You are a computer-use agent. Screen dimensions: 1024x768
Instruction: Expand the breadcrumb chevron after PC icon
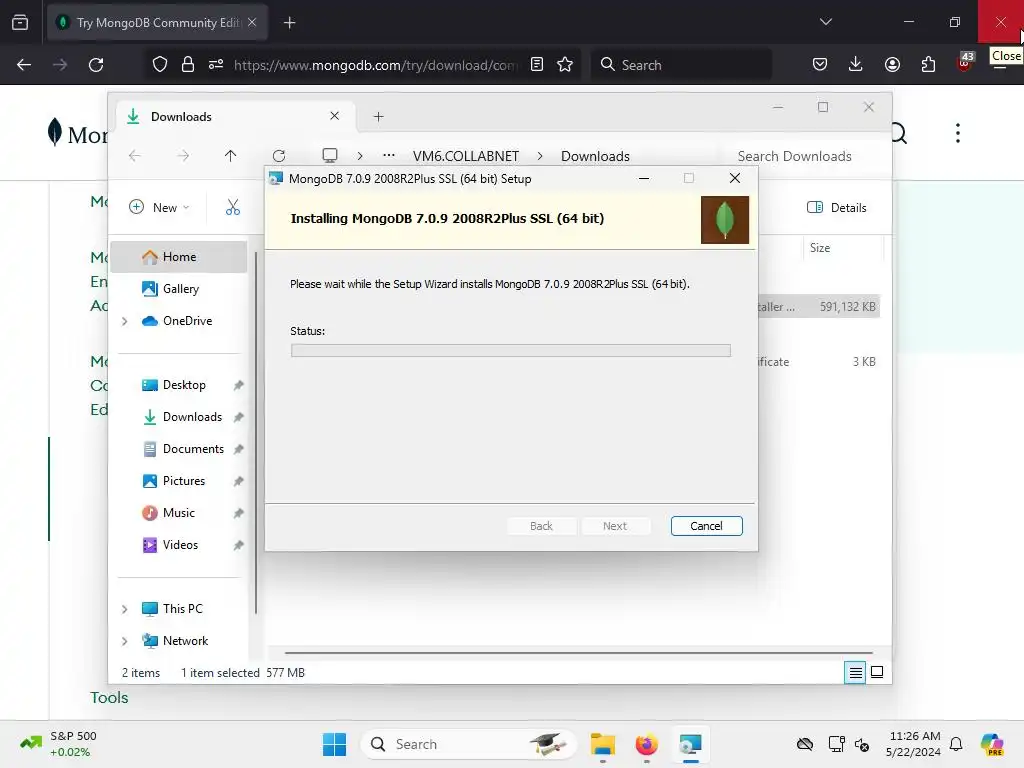click(x=360, y=156)
